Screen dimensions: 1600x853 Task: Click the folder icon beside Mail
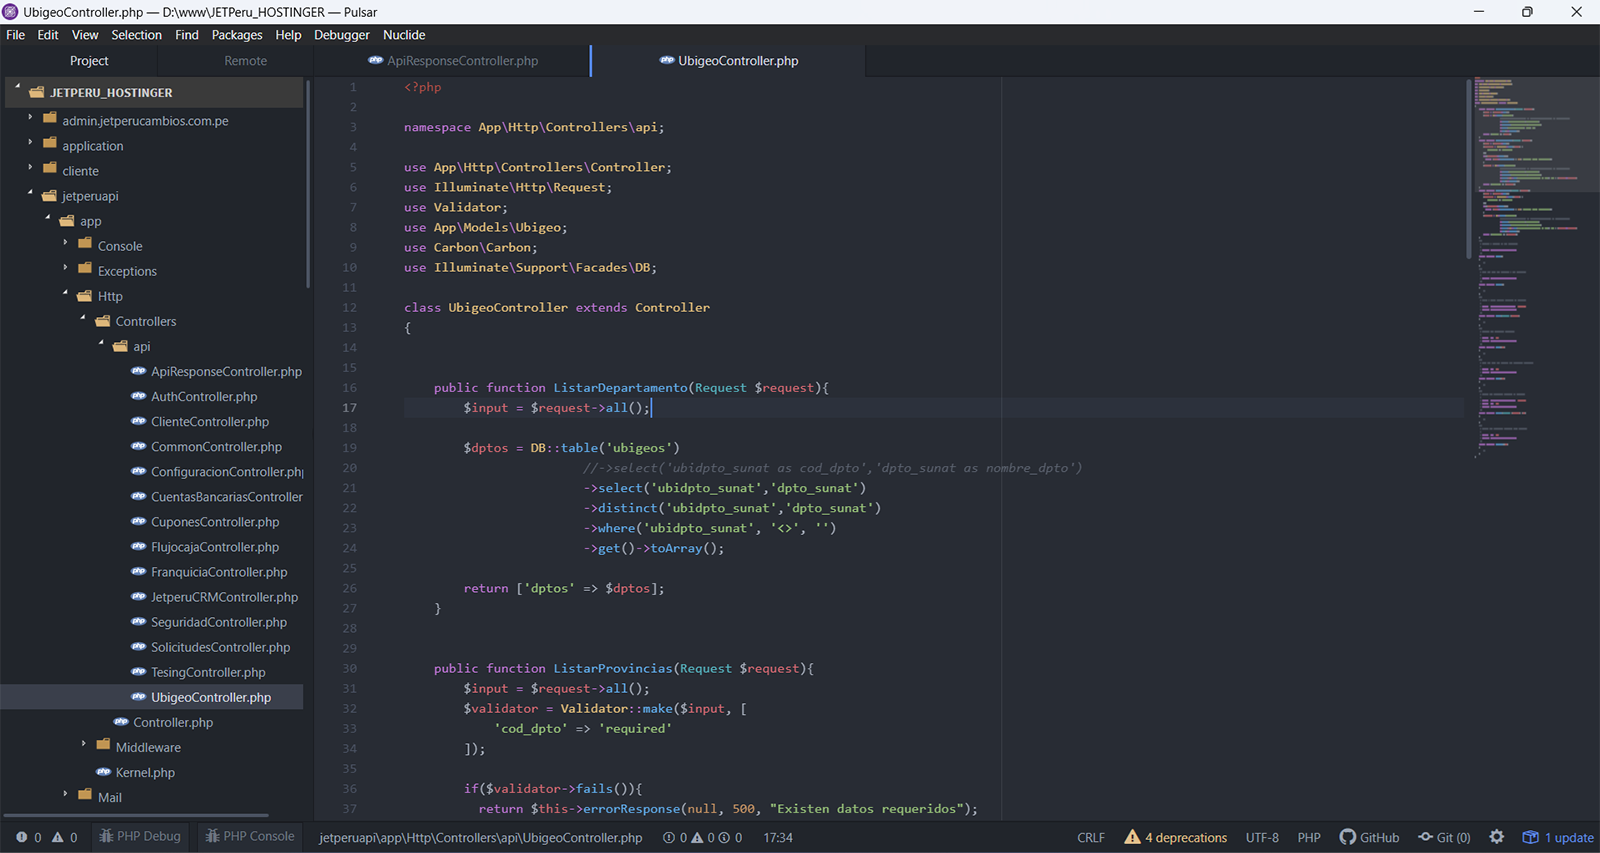tap(85, 796)
